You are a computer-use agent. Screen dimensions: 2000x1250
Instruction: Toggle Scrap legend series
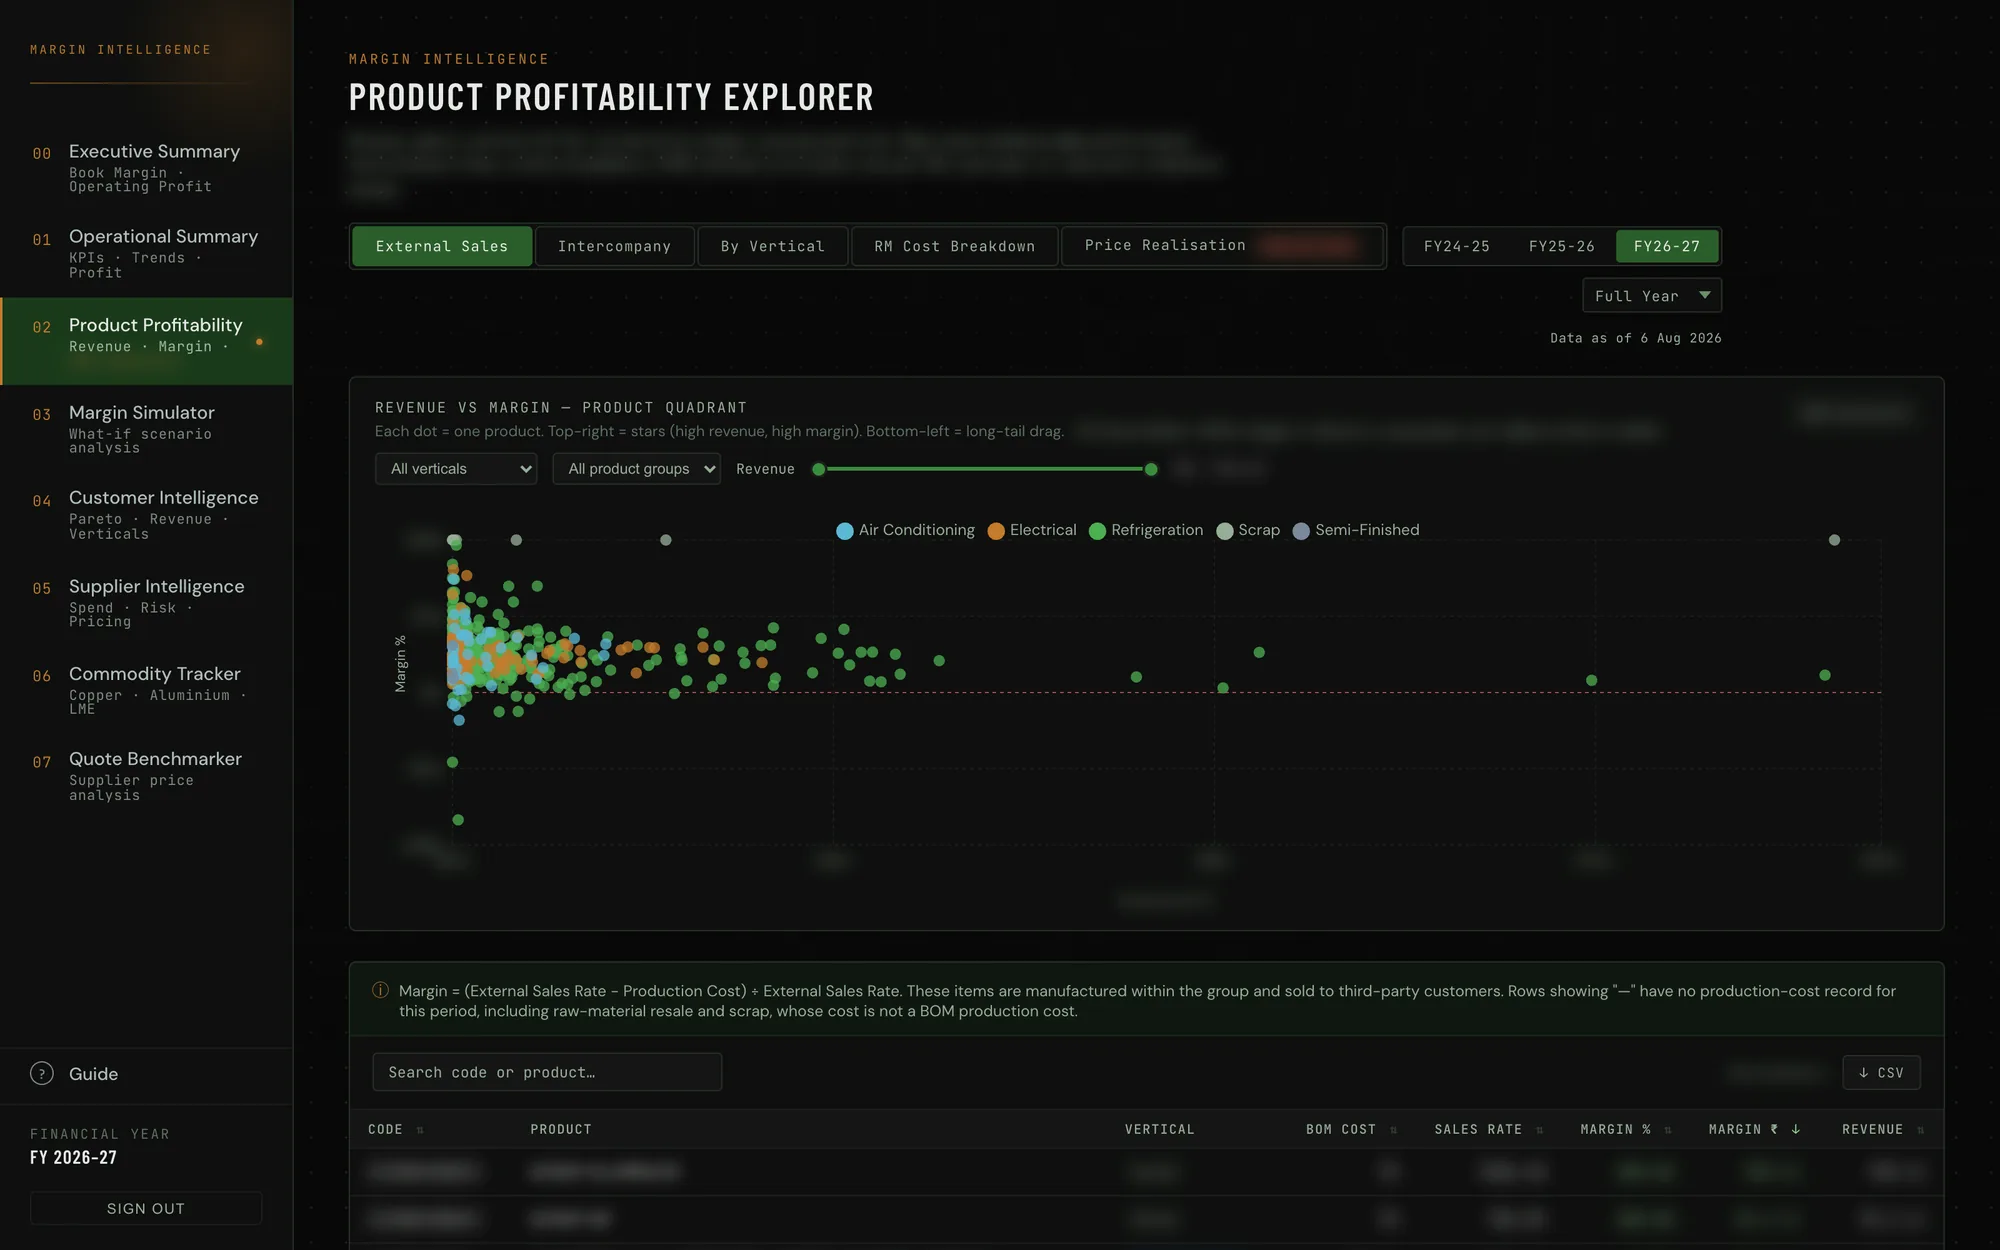click(x=1247, y=530)
